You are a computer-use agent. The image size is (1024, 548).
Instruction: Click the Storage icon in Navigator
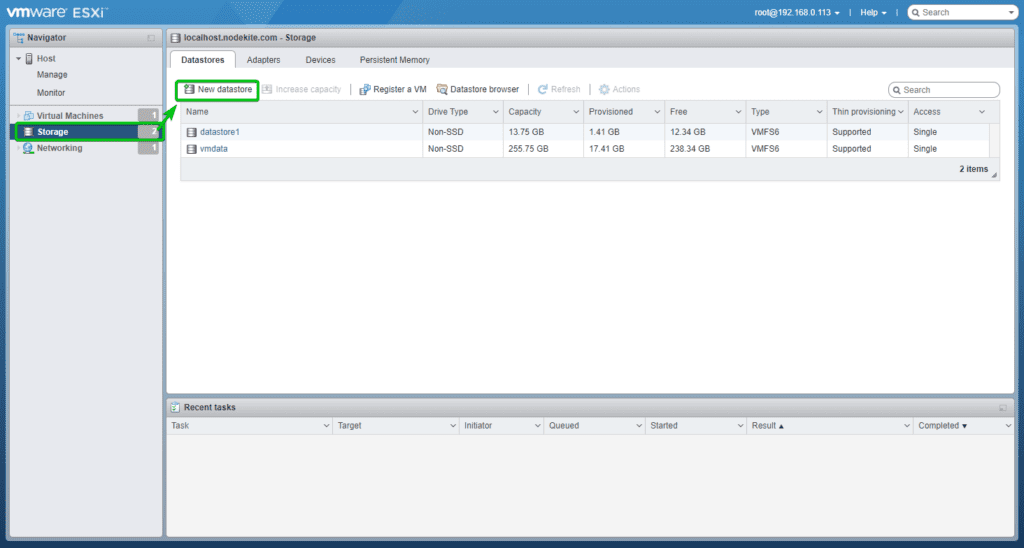click(28, 132)
